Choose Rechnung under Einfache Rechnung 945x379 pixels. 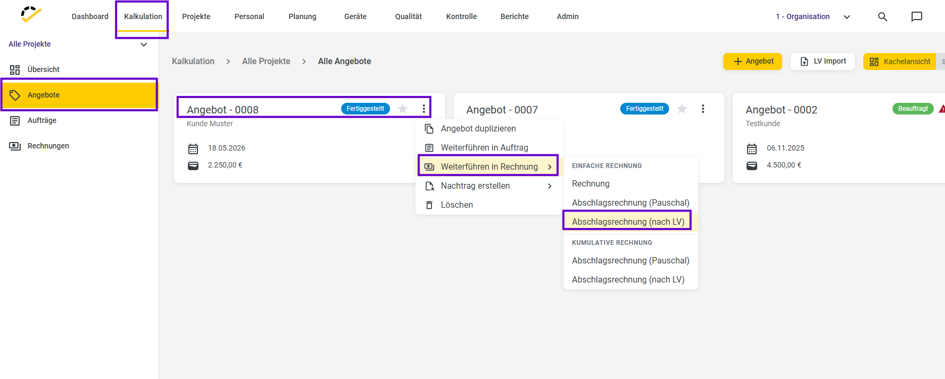click(x=630, y=184)
